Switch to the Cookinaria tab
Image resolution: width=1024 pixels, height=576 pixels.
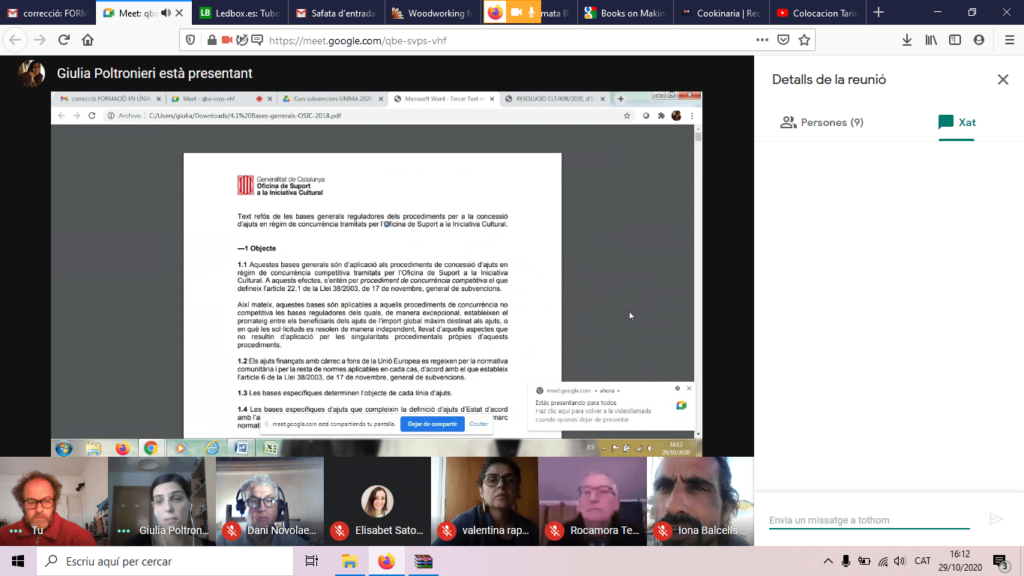tap(722, 12)
